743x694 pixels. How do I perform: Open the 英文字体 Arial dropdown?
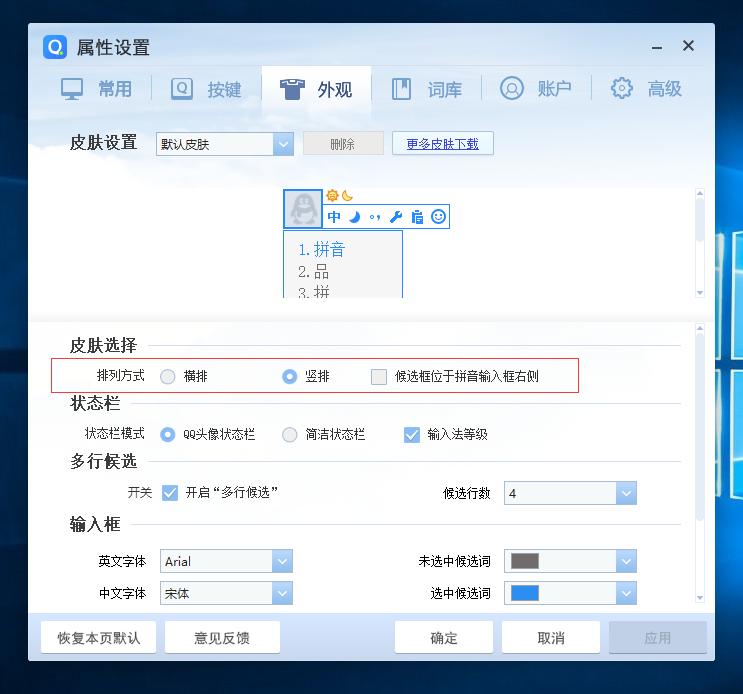pyautogui.click(x=227, y=561)
